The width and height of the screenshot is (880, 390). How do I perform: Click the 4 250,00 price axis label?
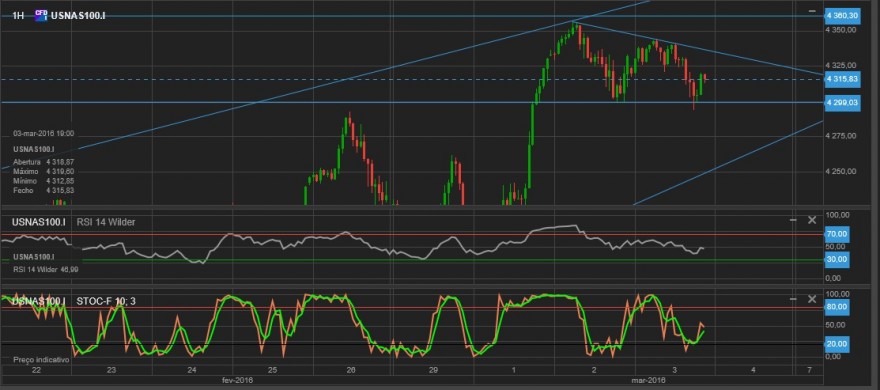pos(840,171)
